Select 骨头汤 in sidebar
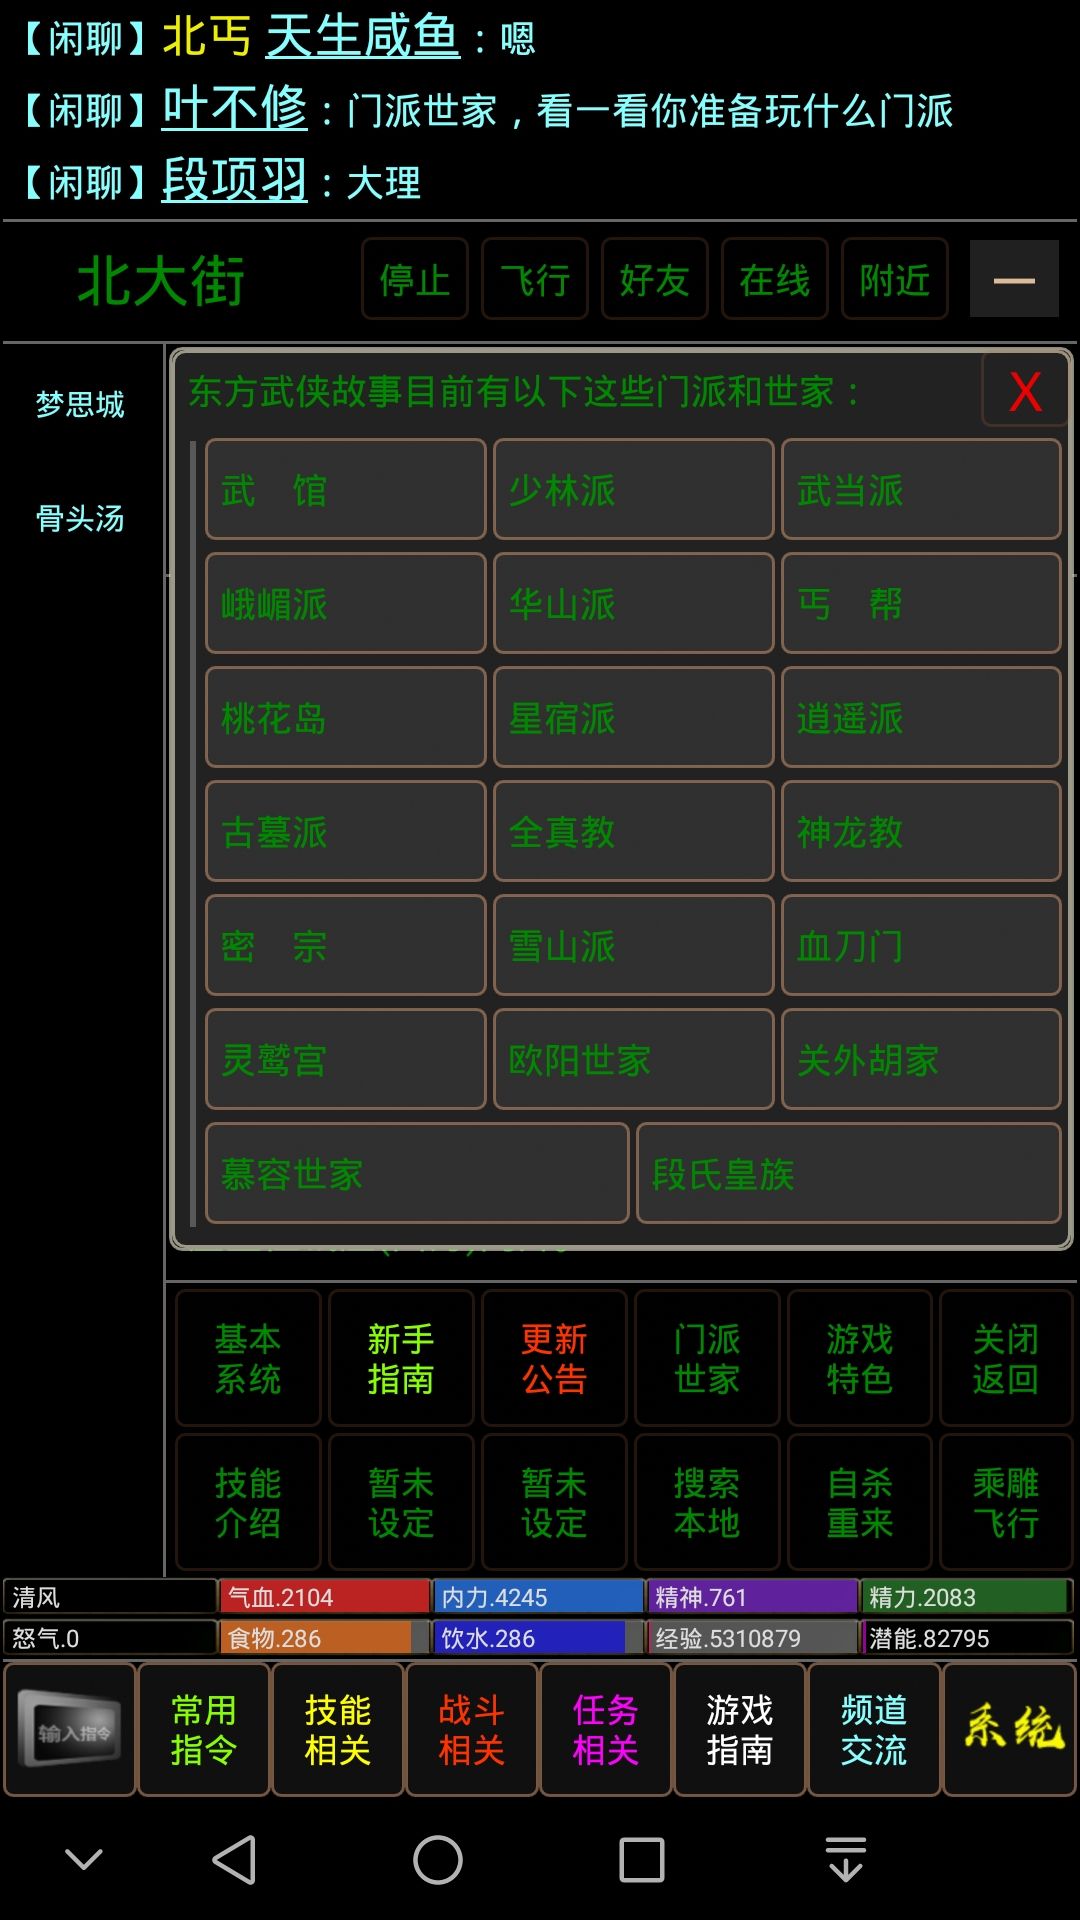The width and height of the screenshot is (1080, 1920). tap(80, 518)
